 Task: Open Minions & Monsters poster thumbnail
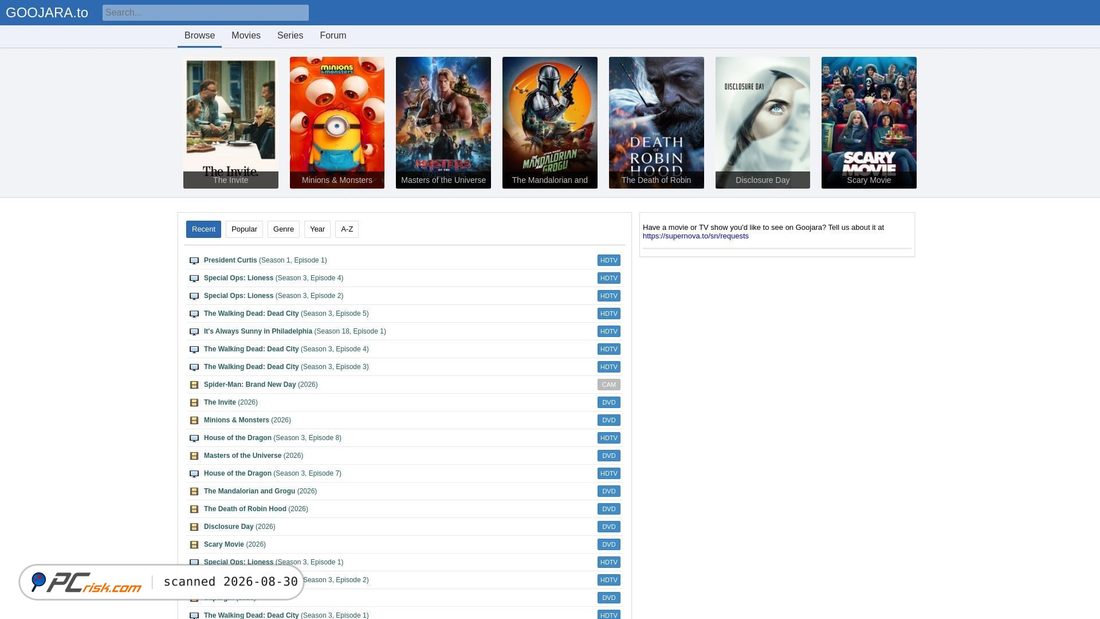(x=337, y=123)
